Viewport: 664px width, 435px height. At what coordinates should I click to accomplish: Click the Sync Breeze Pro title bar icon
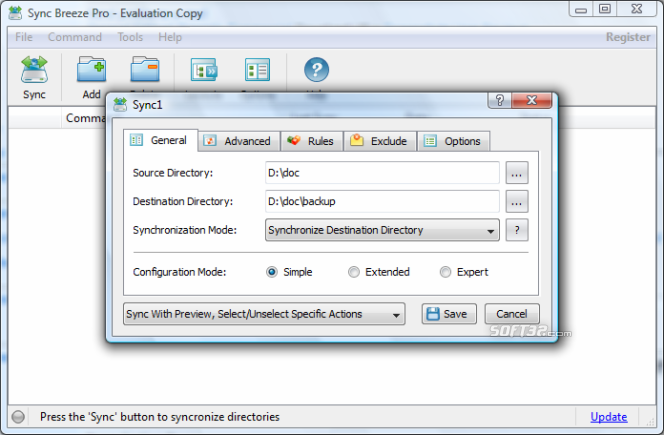pyautogui.click(x=15, y=13)
